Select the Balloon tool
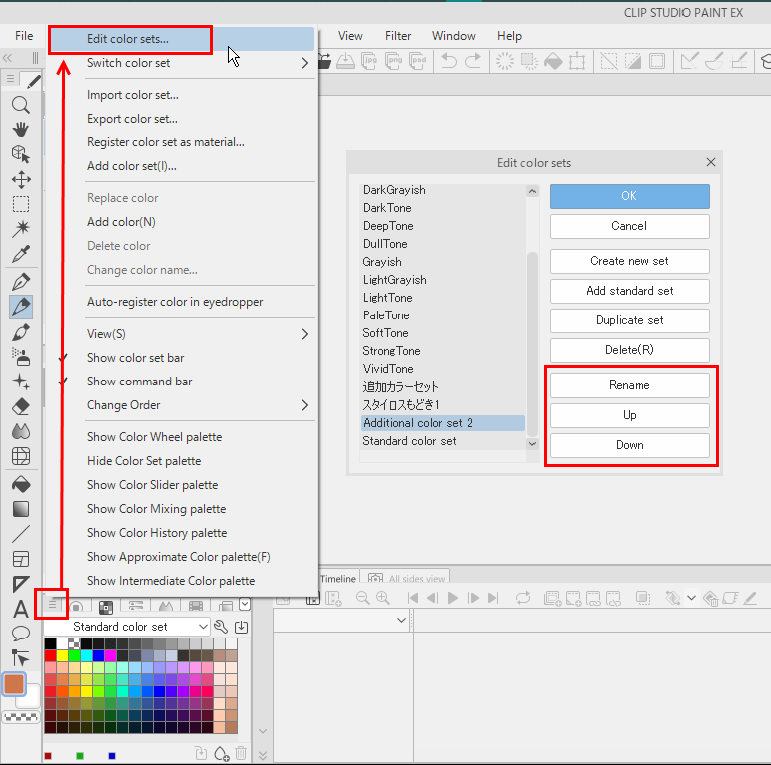The width and height of the screenshot is (771, 765). click(x=21, y=634)
